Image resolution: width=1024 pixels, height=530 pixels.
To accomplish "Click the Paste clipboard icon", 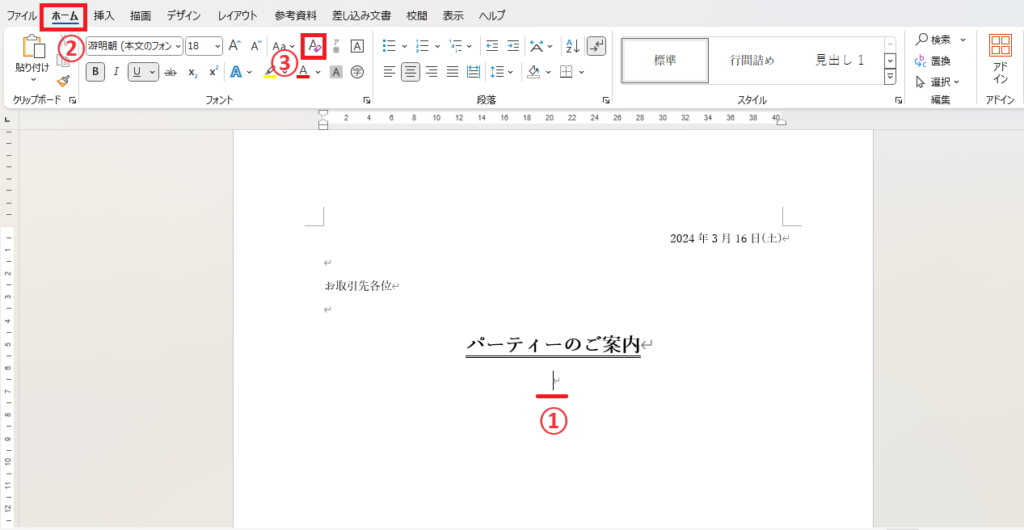I will tap(32, 46).
